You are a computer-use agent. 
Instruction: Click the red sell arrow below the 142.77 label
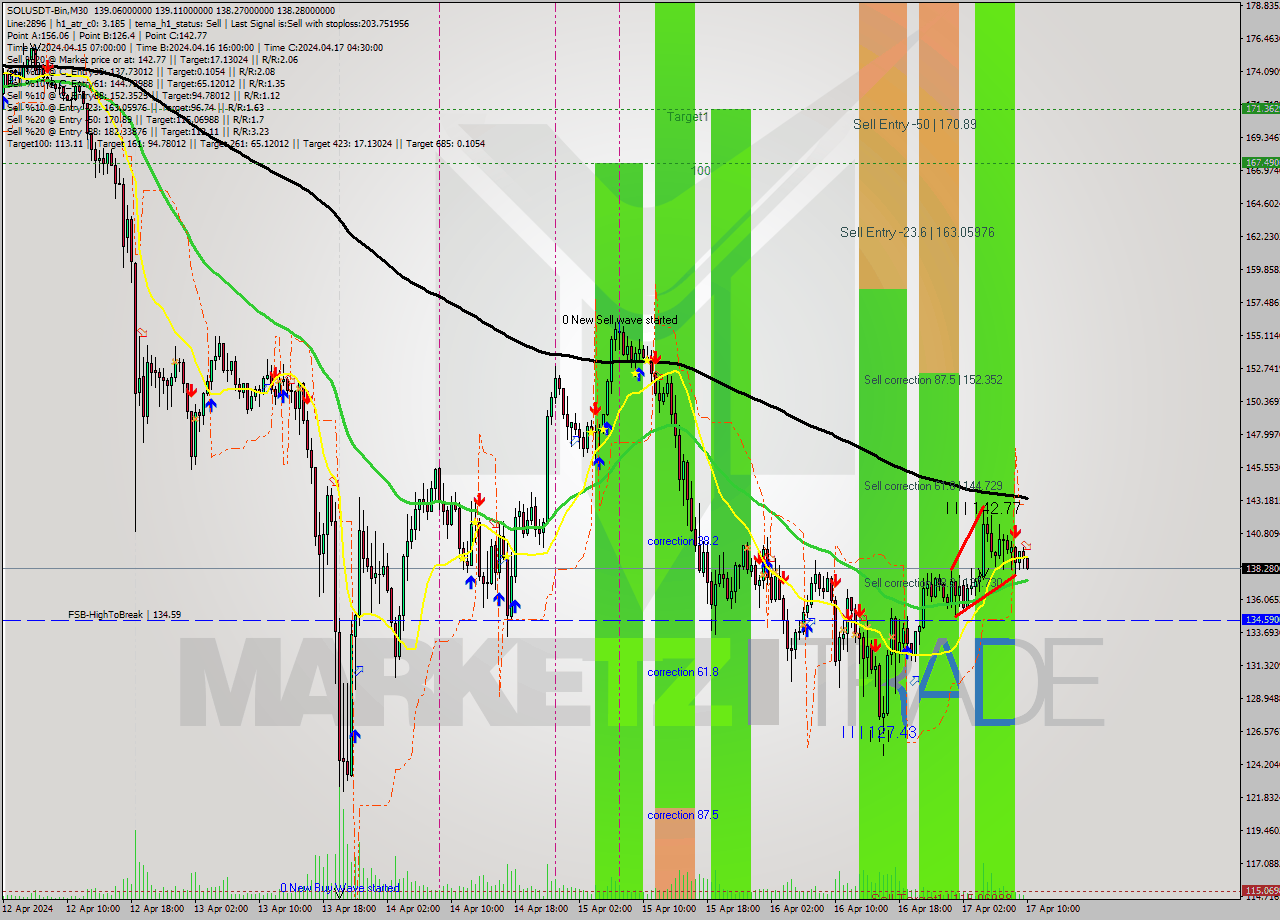(1015, 532)
